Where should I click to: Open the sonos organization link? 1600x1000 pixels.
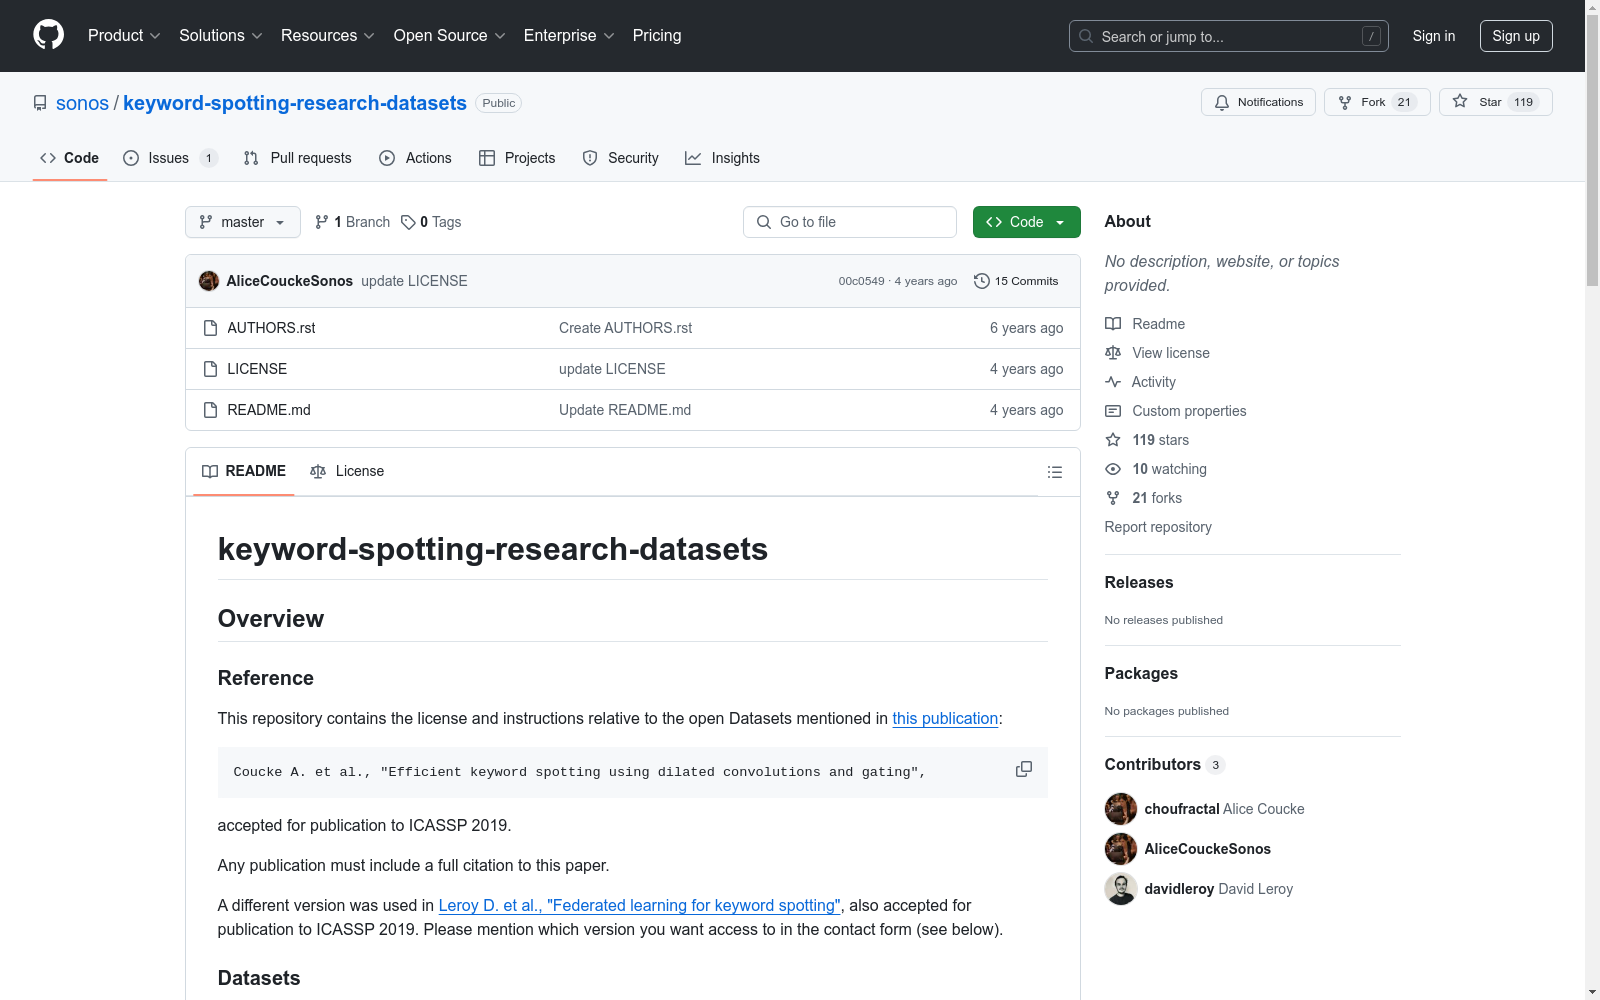click(x=82, y=103)
